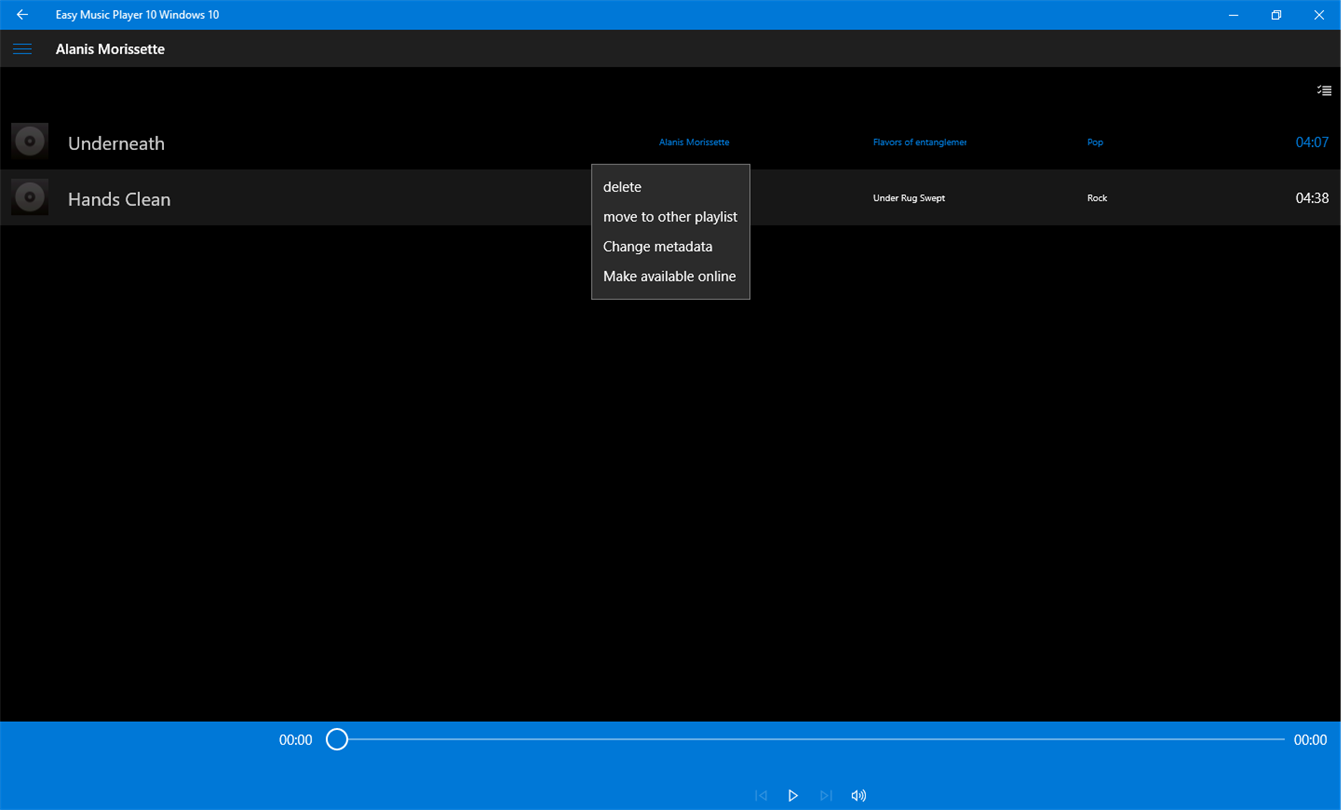Click the elapsed time 00:00 label
Image resolution: width=1341 pixels, height=810 pixels.
tap(296, 740)
